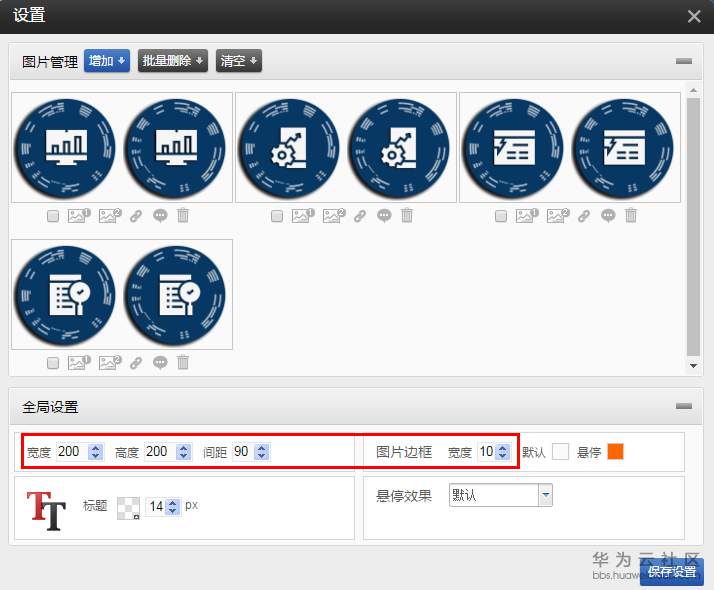Delete the monitor chart image item
This screenshot has height=590, width=714.
pyautogui.click(x=183, y=215)
